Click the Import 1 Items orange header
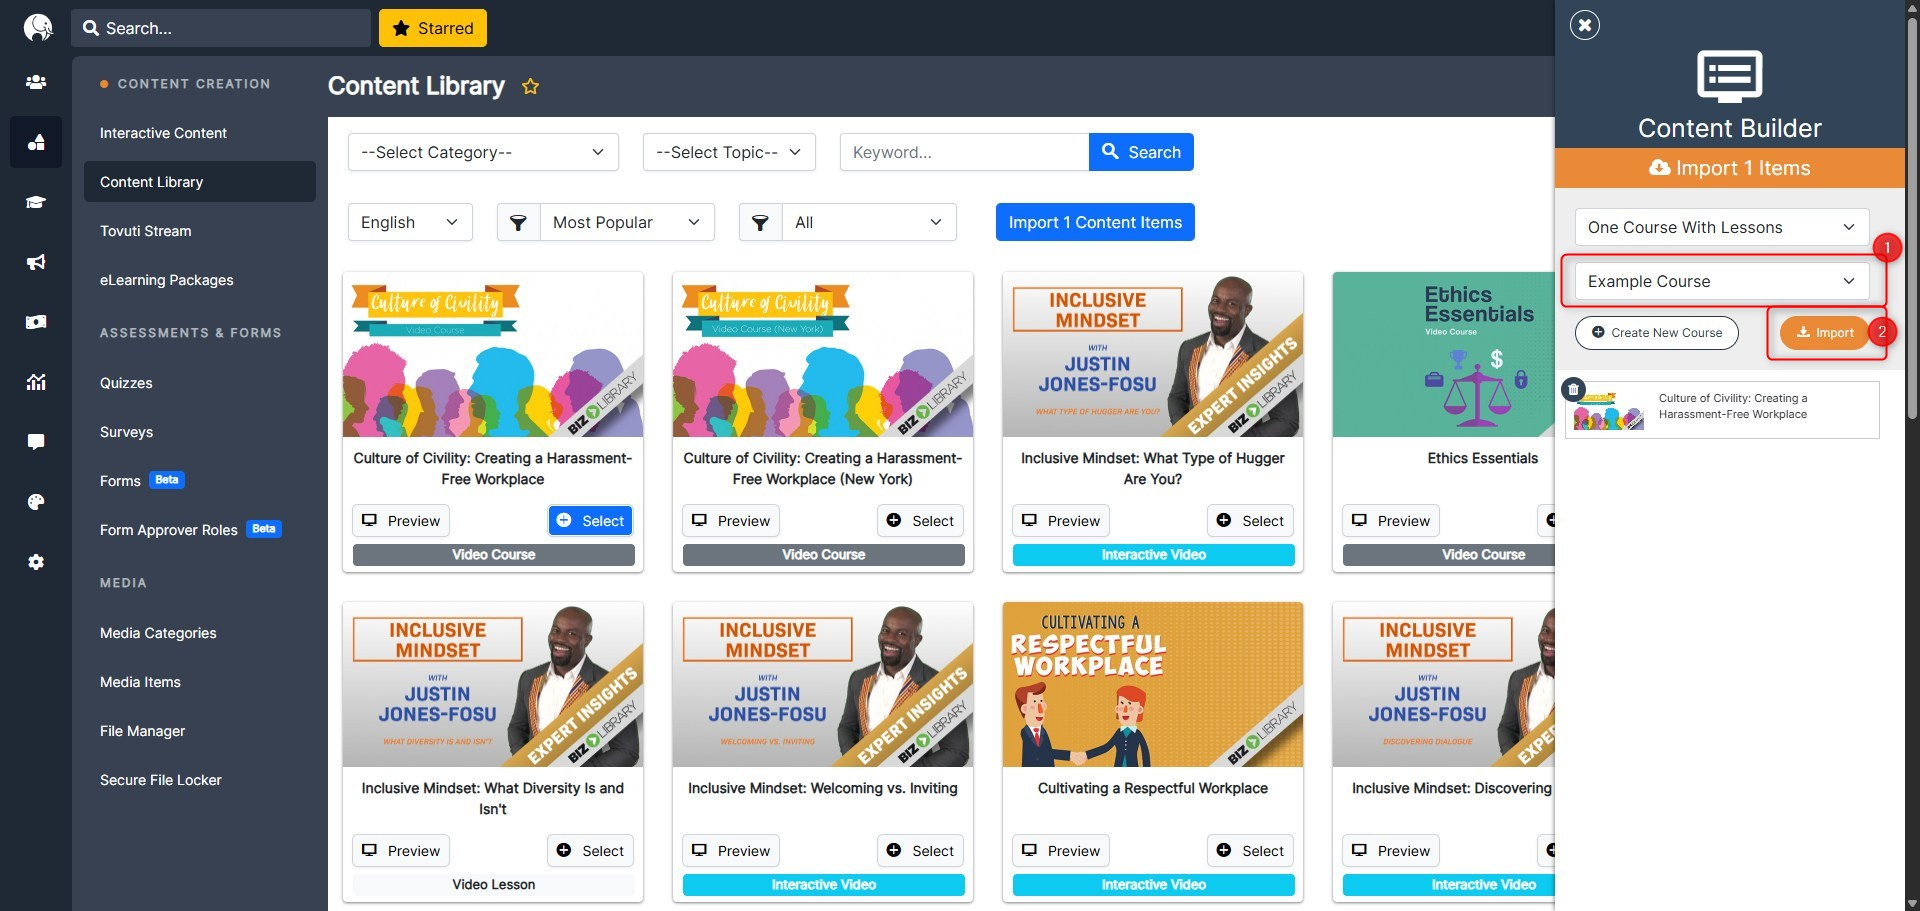Screen dimensions: 1920x911 [x=1730, y=168]
